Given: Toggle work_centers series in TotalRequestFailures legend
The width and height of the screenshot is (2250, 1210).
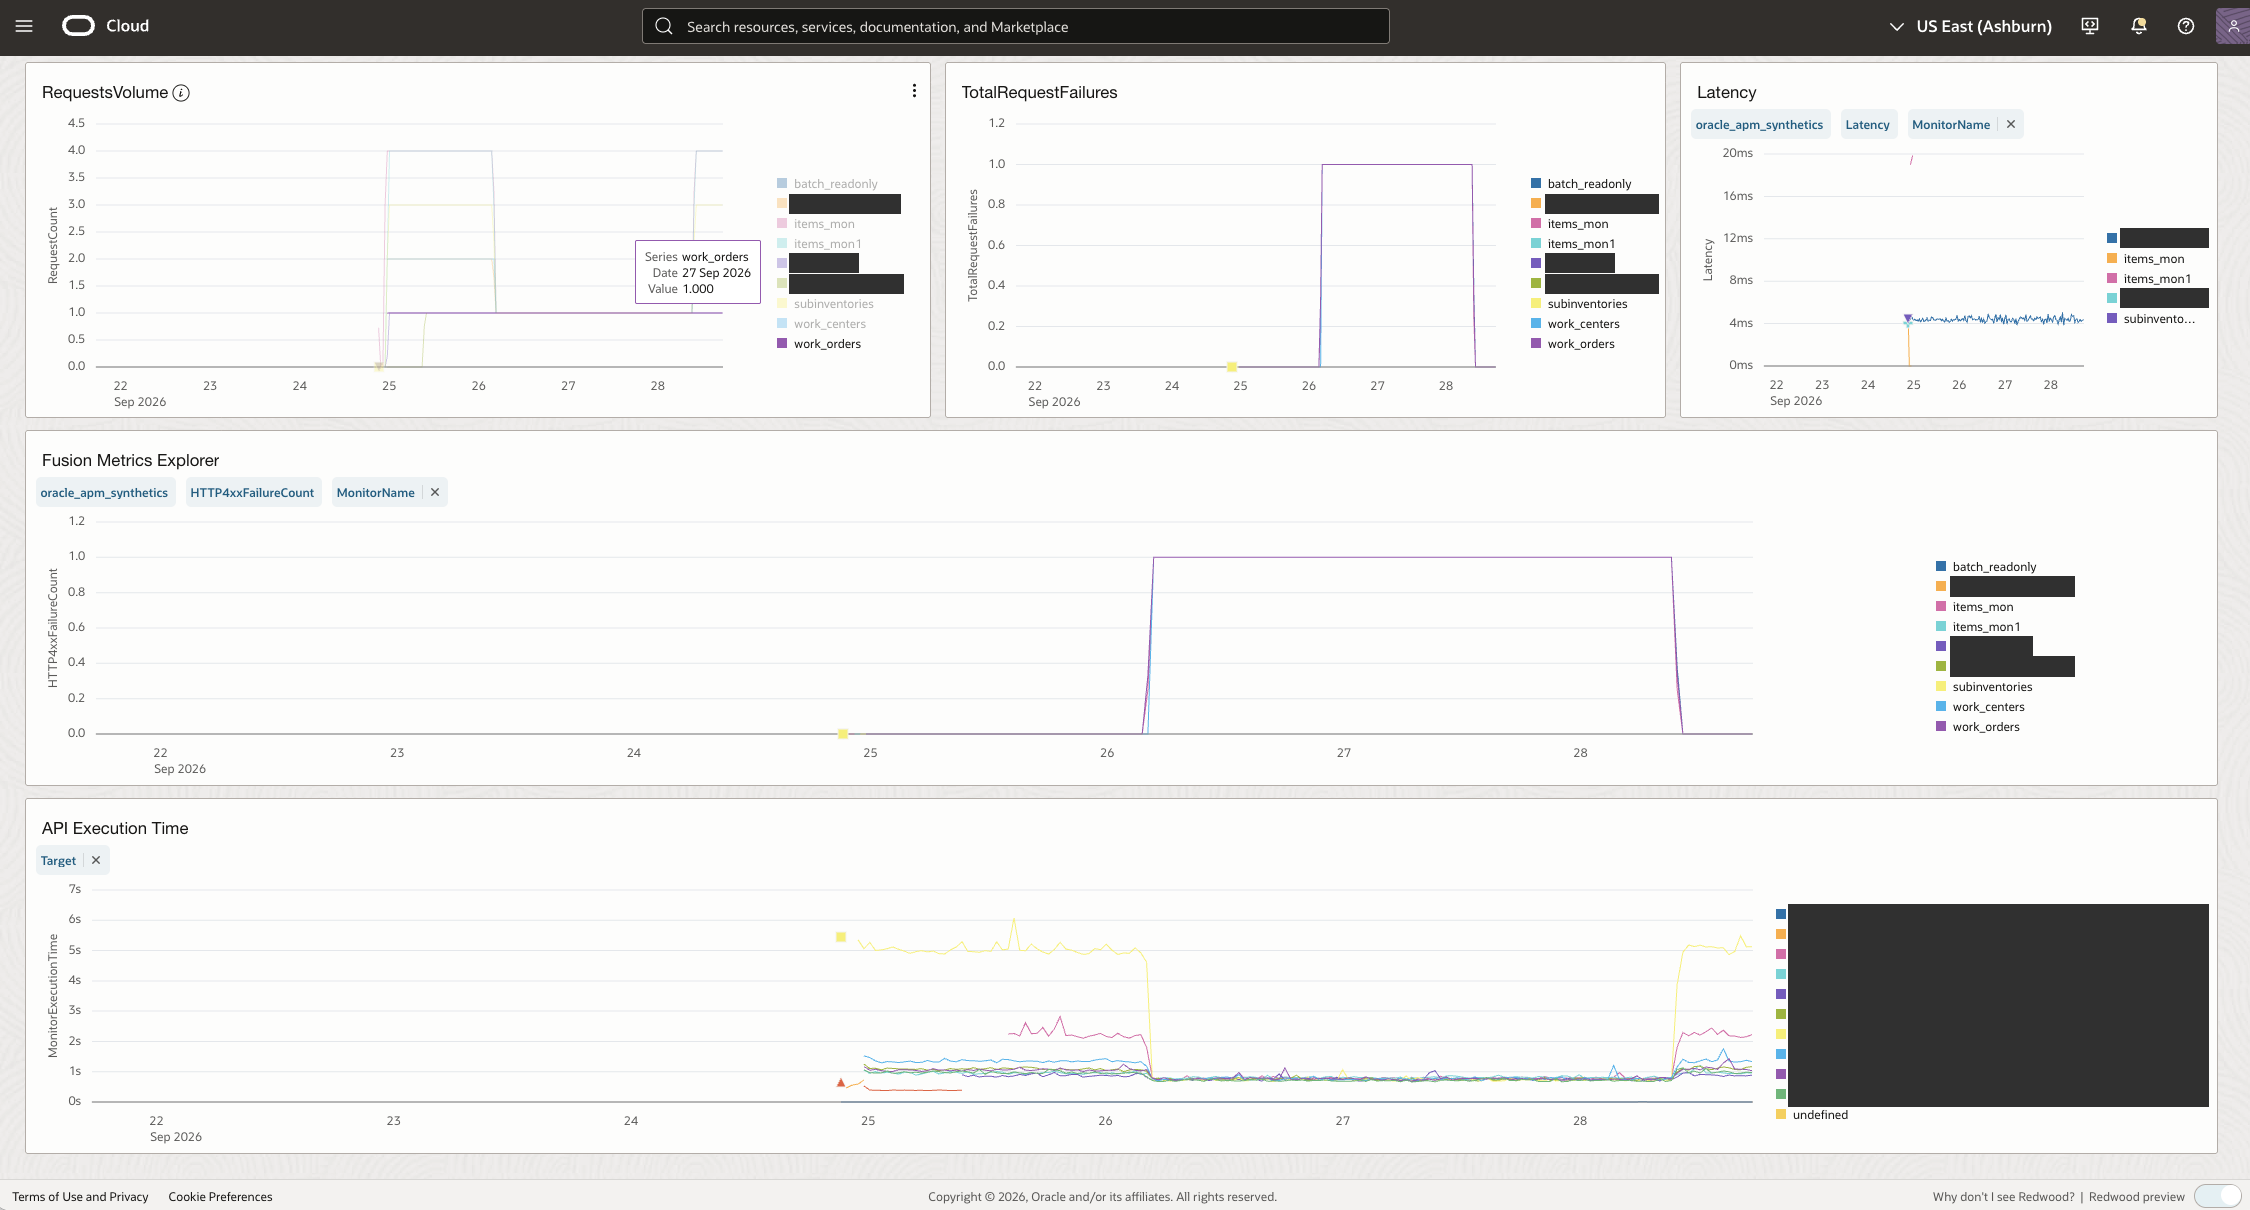Looking at the screenshot, I should pos(1575,324).
